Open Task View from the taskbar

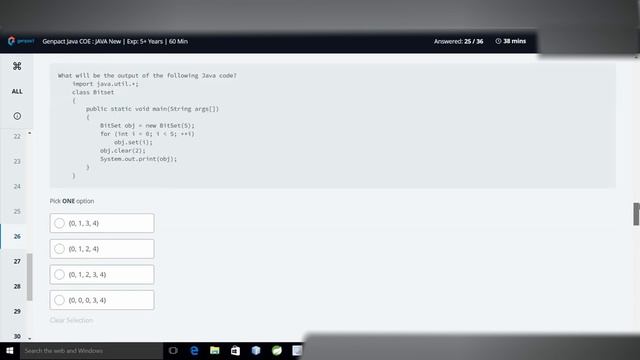pos(173,351)
